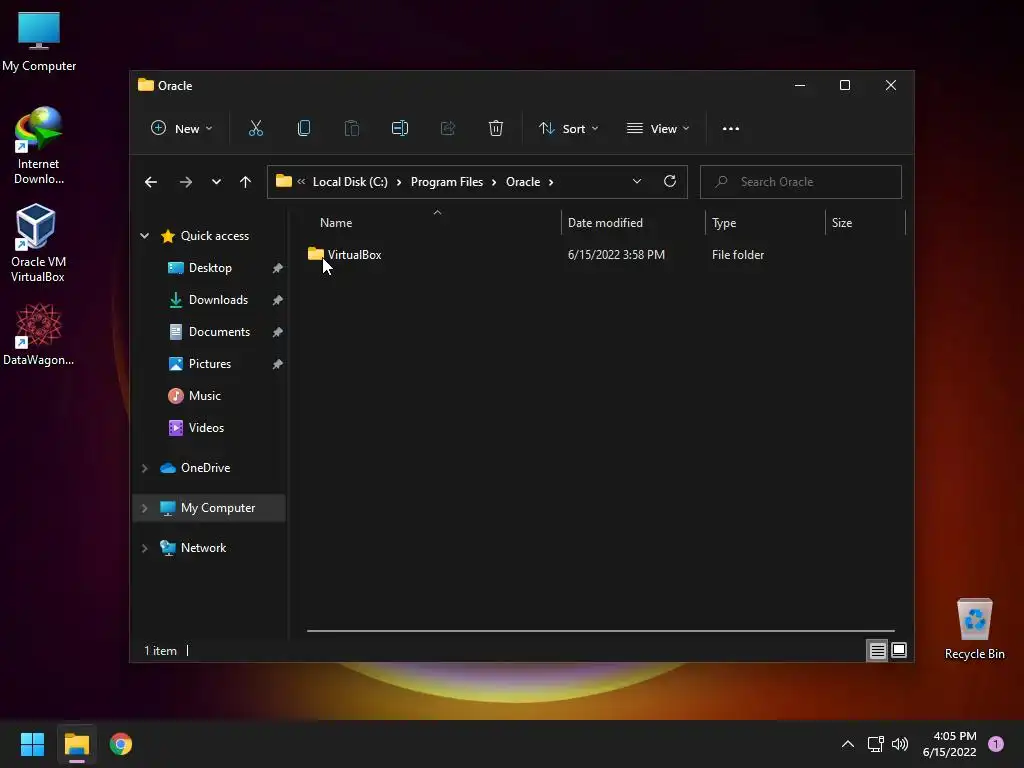This screenshot has width=1024, height=768.
Task: Click Local Disk (C:) in address bar
Action: (x=350, y=182)
